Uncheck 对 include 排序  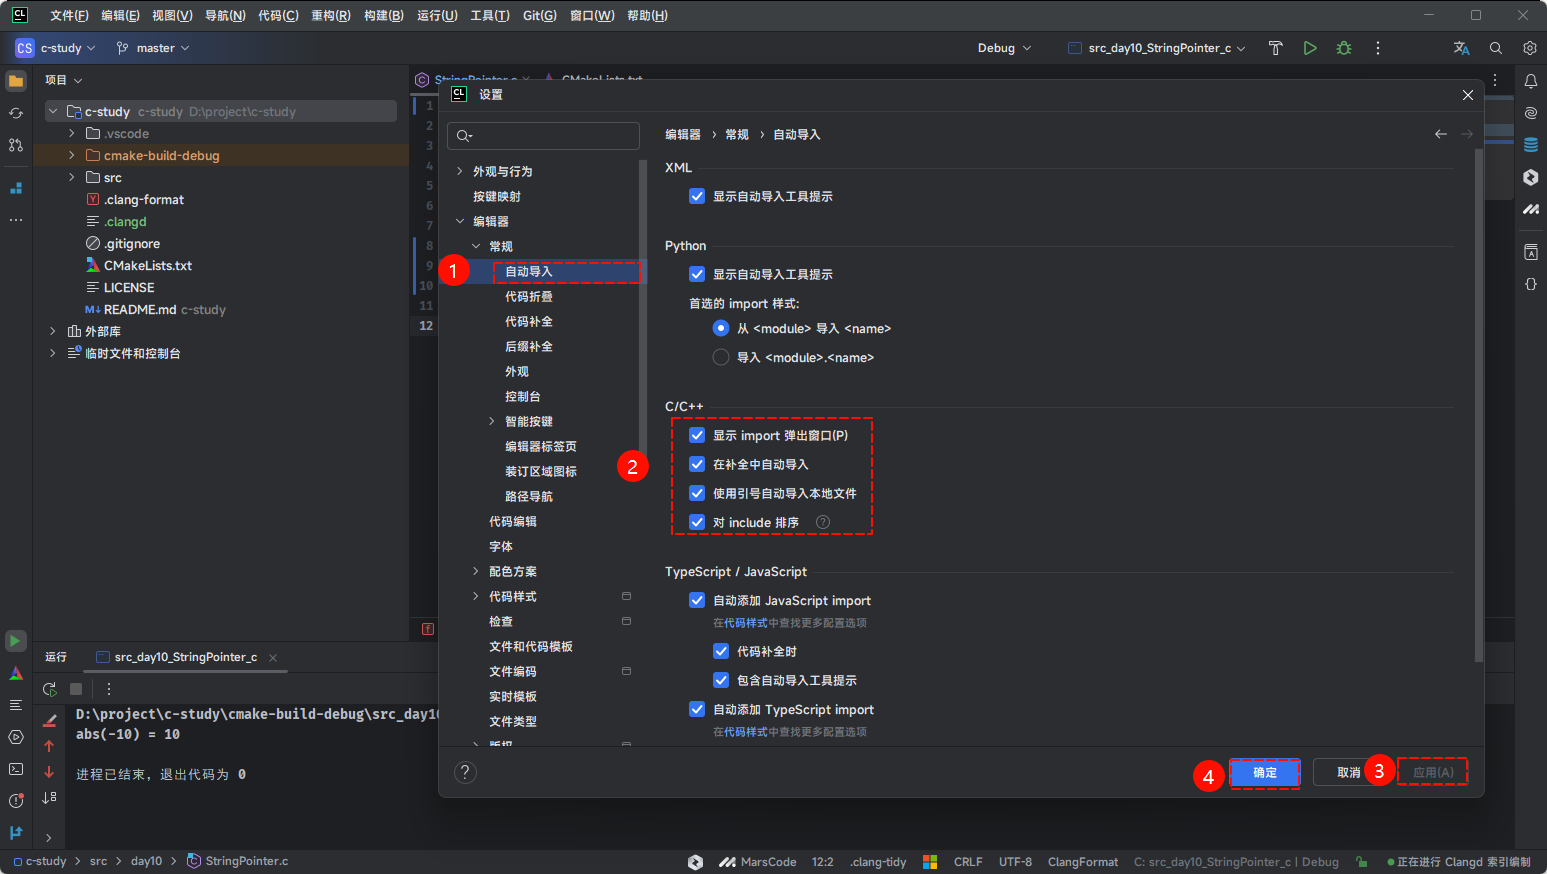(697, 521)
